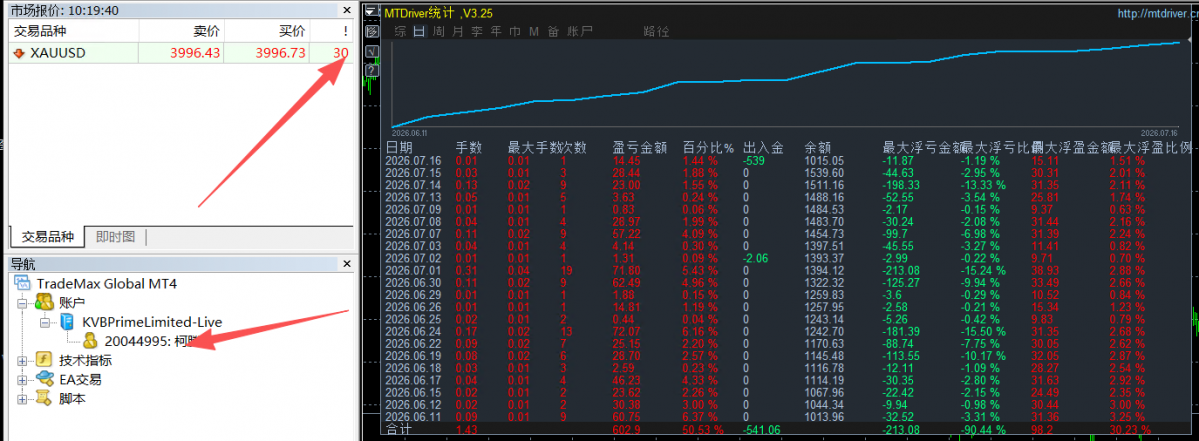Select the 账户 accounts group icon
Viewport: 1199px width, 441px height.
click(x=44, y=303)
